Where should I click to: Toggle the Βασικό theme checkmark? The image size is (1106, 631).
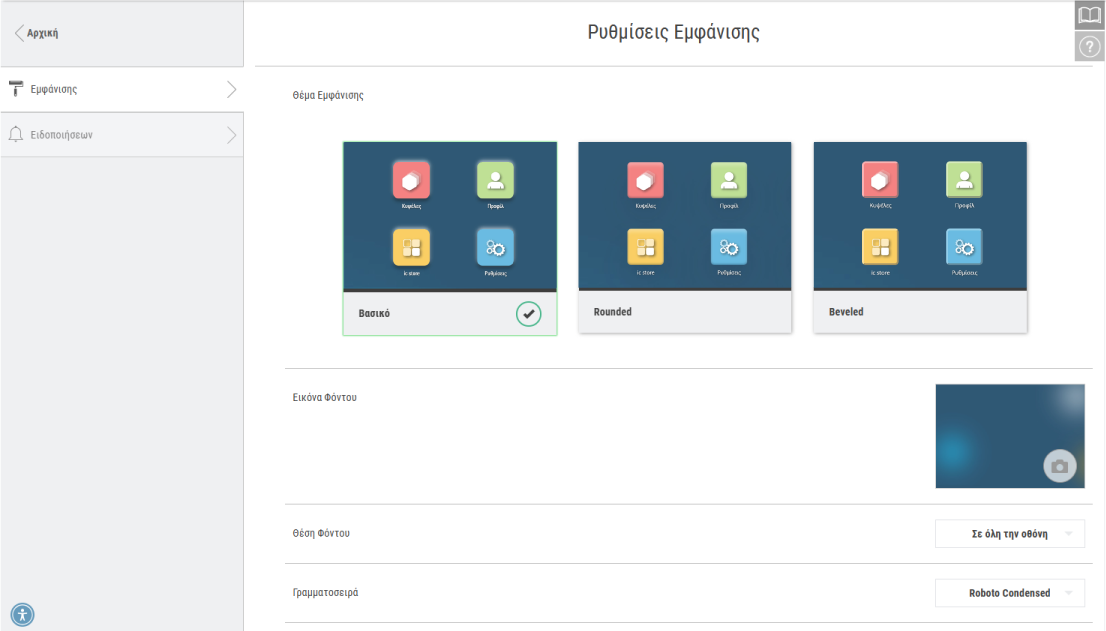click(x=528, y=314)
